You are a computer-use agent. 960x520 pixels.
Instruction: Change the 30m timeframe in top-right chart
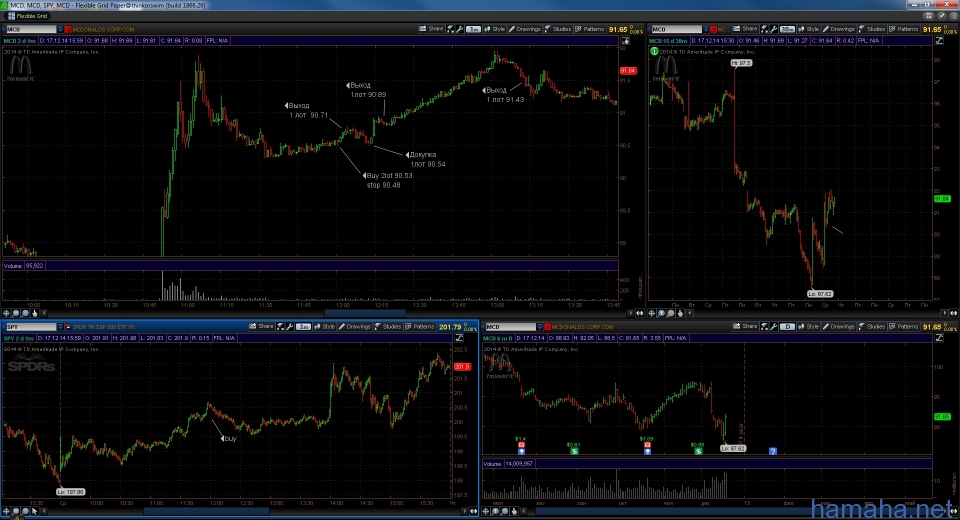click(x=787, y=29)
